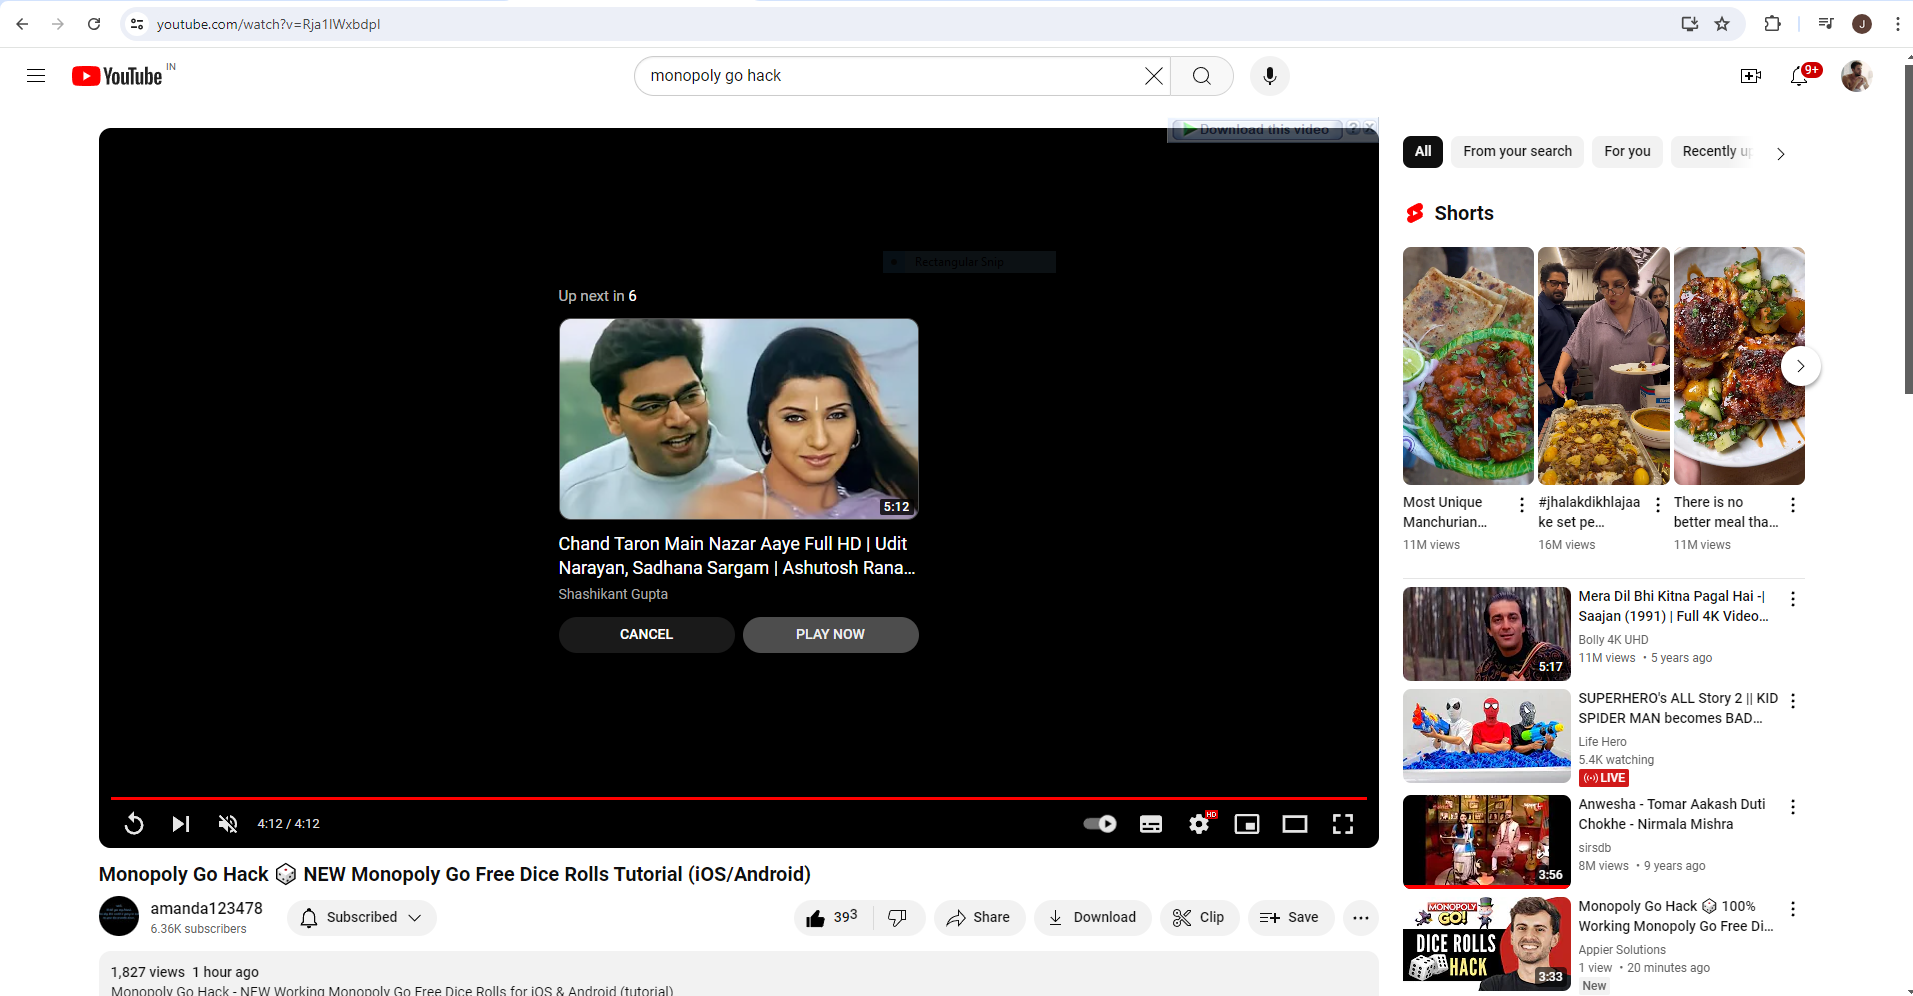The height and width of the screenshot is (996, 1913).
Task: Toggle subtitles/closed captions
Action: pos(1151,824)
